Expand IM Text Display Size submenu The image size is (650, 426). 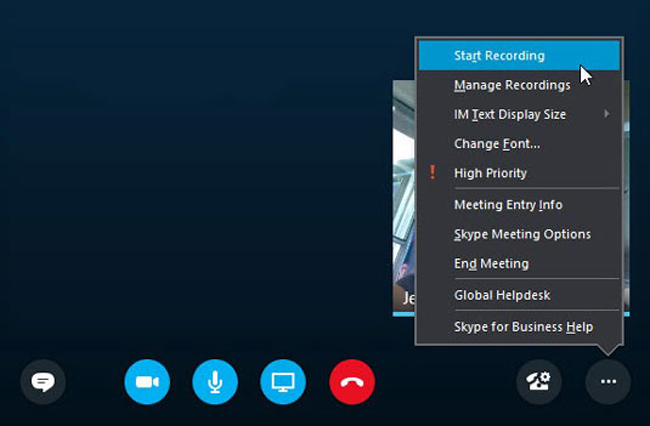[x=519, y=114]
